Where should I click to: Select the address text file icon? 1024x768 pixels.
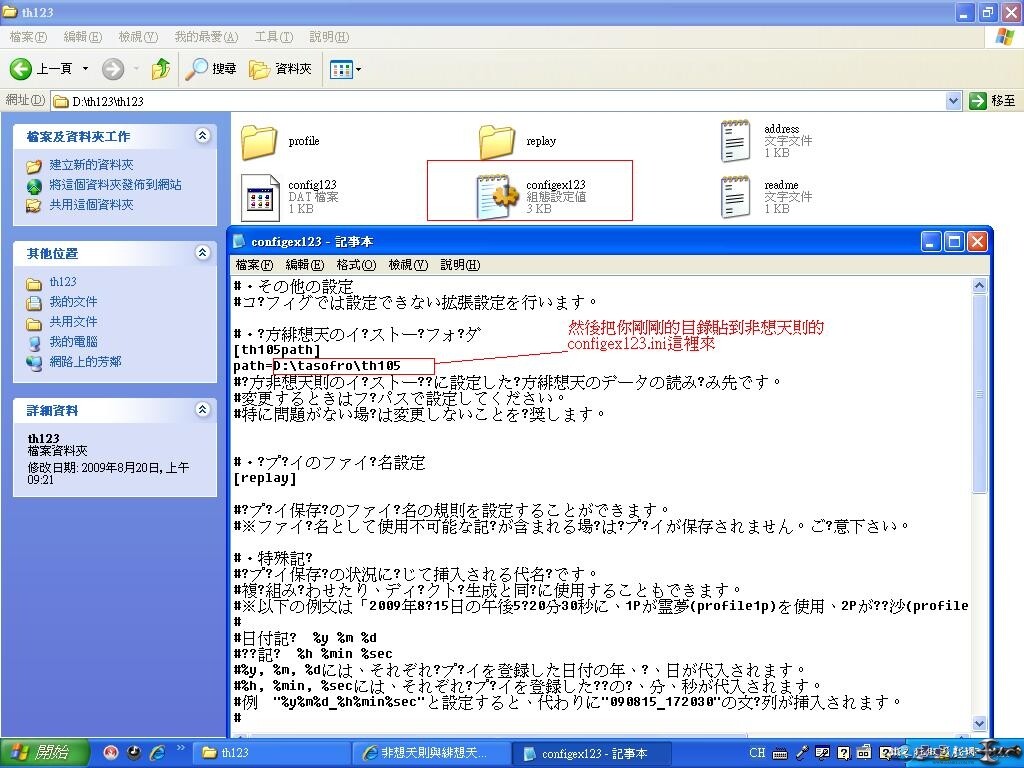click(x=736, y=141)
